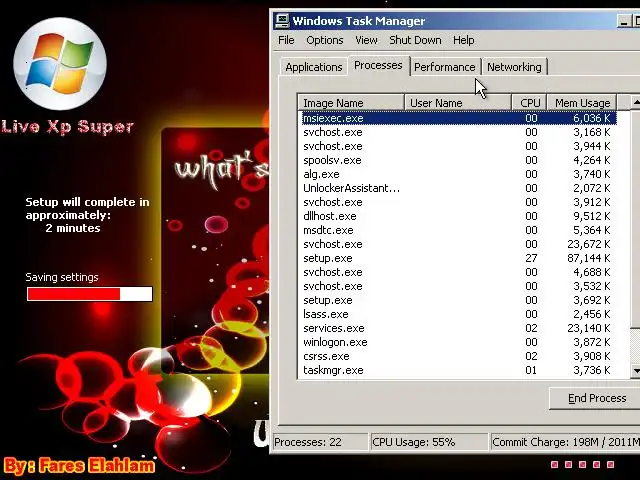
Task: Switch to the Networking tab
Action: (514, 67)
